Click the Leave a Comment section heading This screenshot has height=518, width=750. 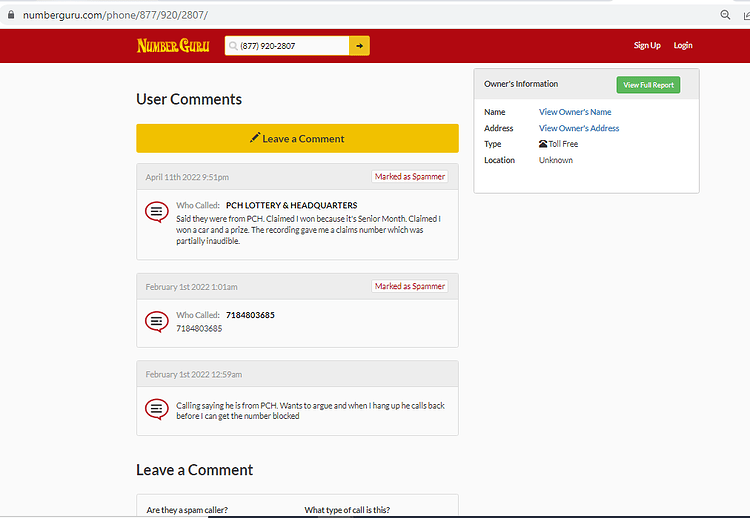coord(194,470)
